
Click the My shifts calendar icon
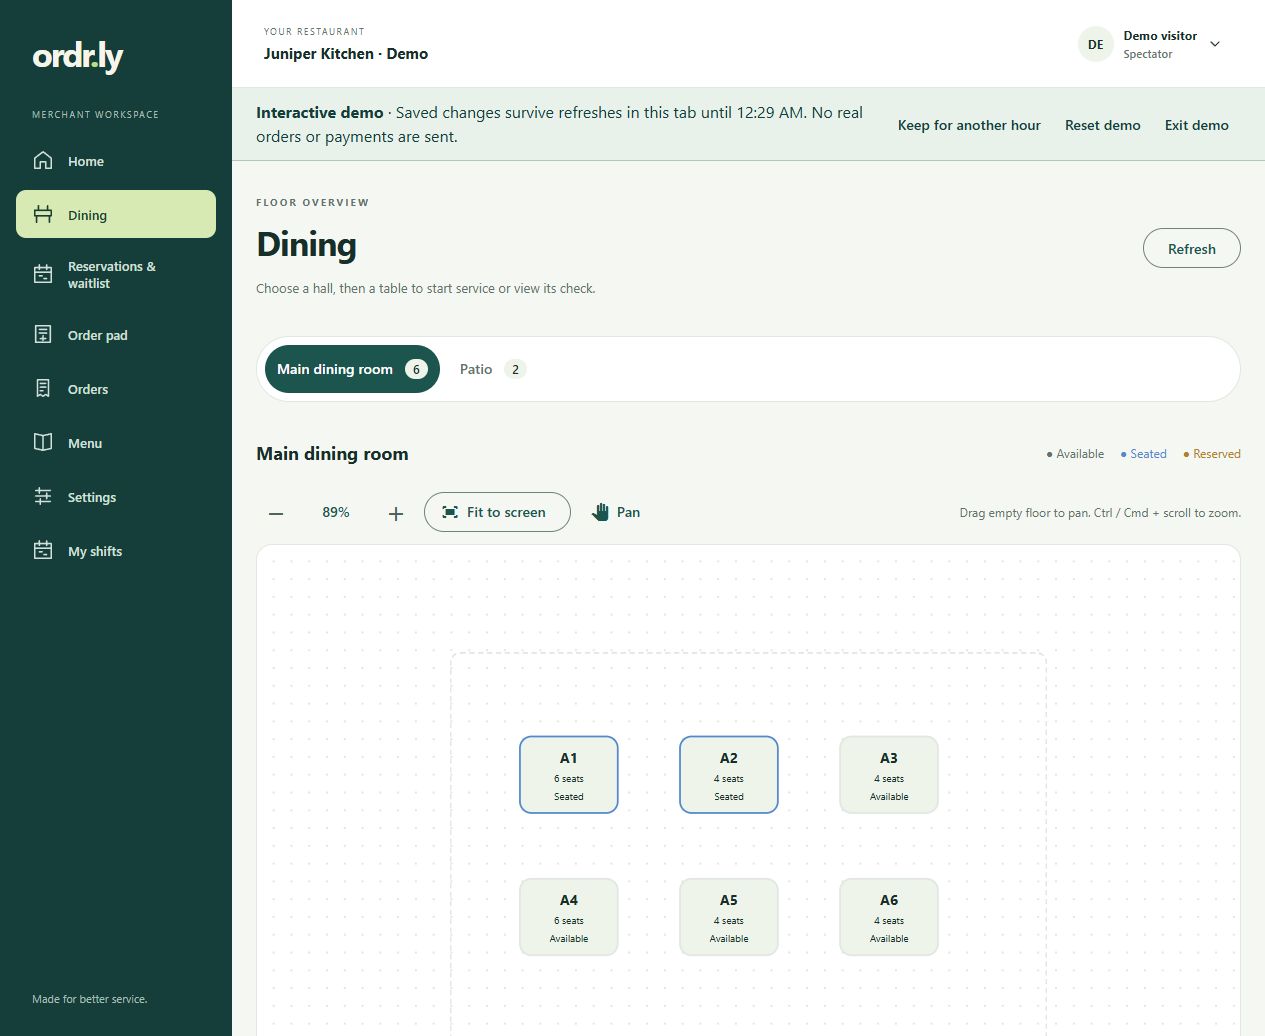coord(43,550)
